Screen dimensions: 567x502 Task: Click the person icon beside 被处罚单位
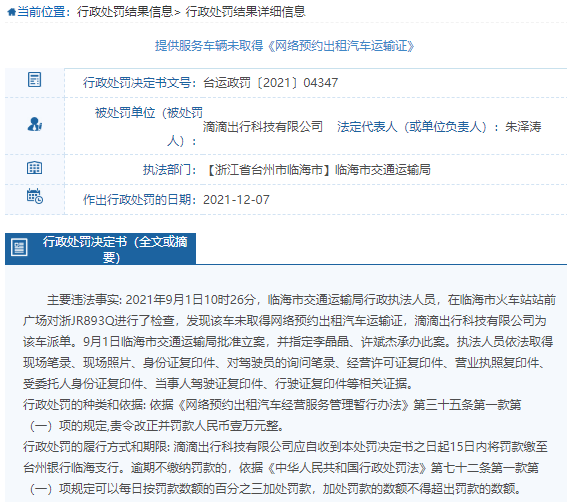35,124
